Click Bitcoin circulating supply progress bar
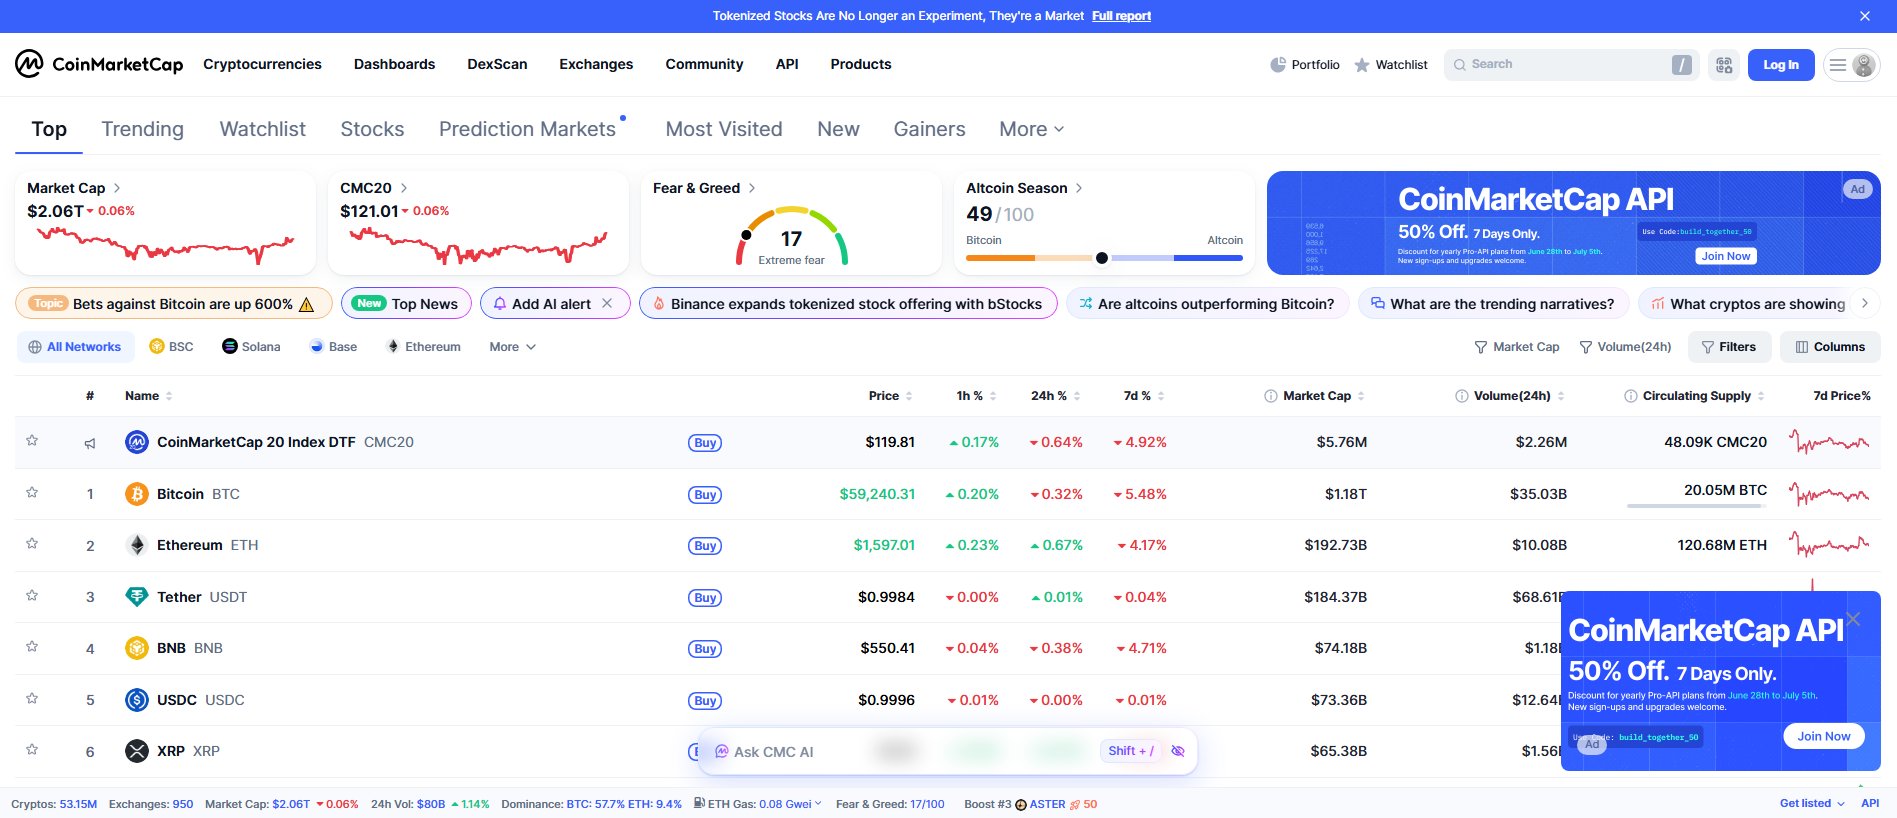The height and width of the screenshot is (818, 1897). [x=1697, y=506]
